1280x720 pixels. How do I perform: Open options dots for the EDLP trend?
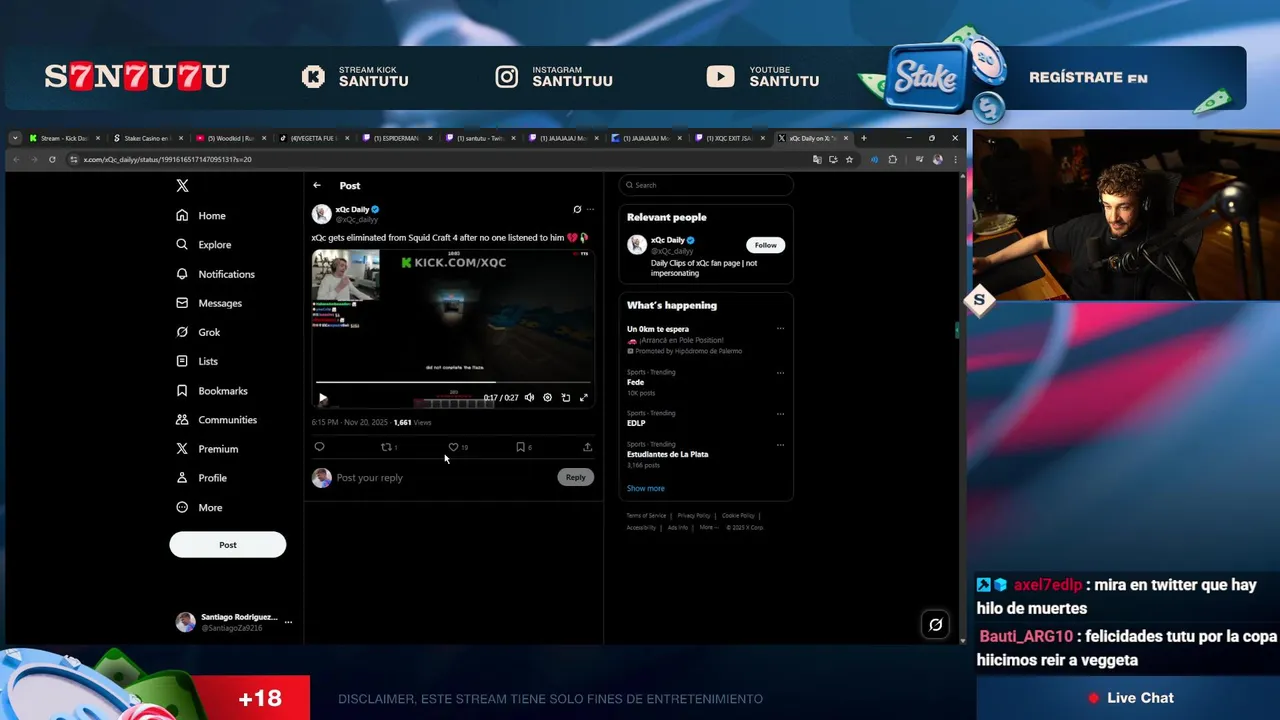(x=780, y=414)
